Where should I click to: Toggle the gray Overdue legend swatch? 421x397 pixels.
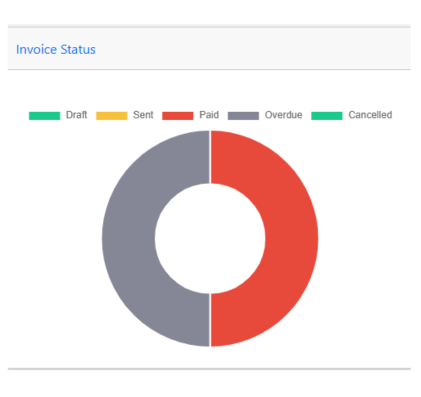coord(243,115)
